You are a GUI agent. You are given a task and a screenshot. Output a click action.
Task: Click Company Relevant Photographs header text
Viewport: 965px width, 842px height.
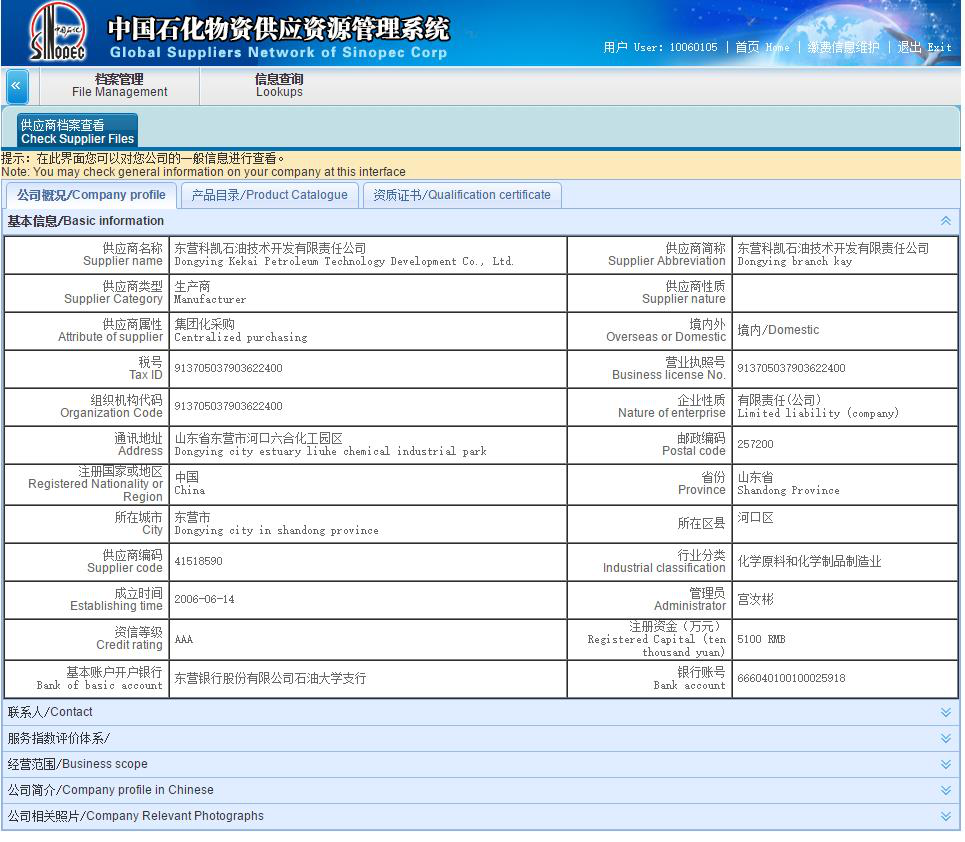point(135,816)
